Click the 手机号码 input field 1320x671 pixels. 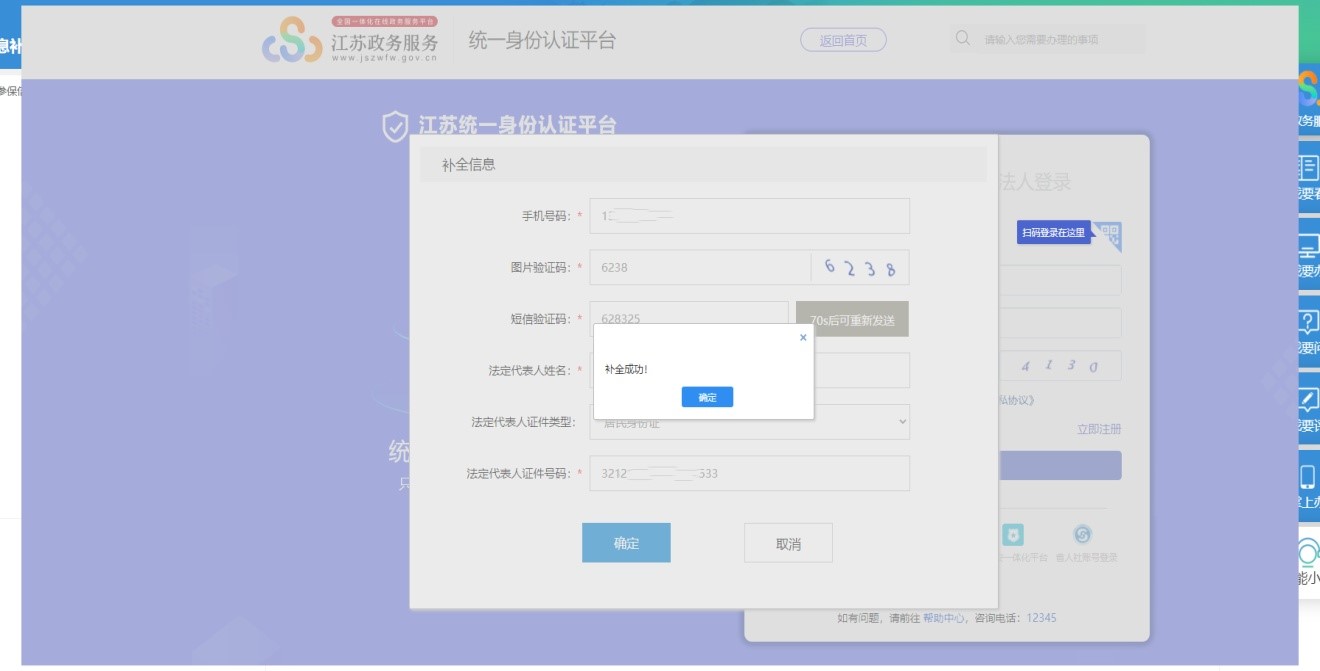tap(749, 216)
